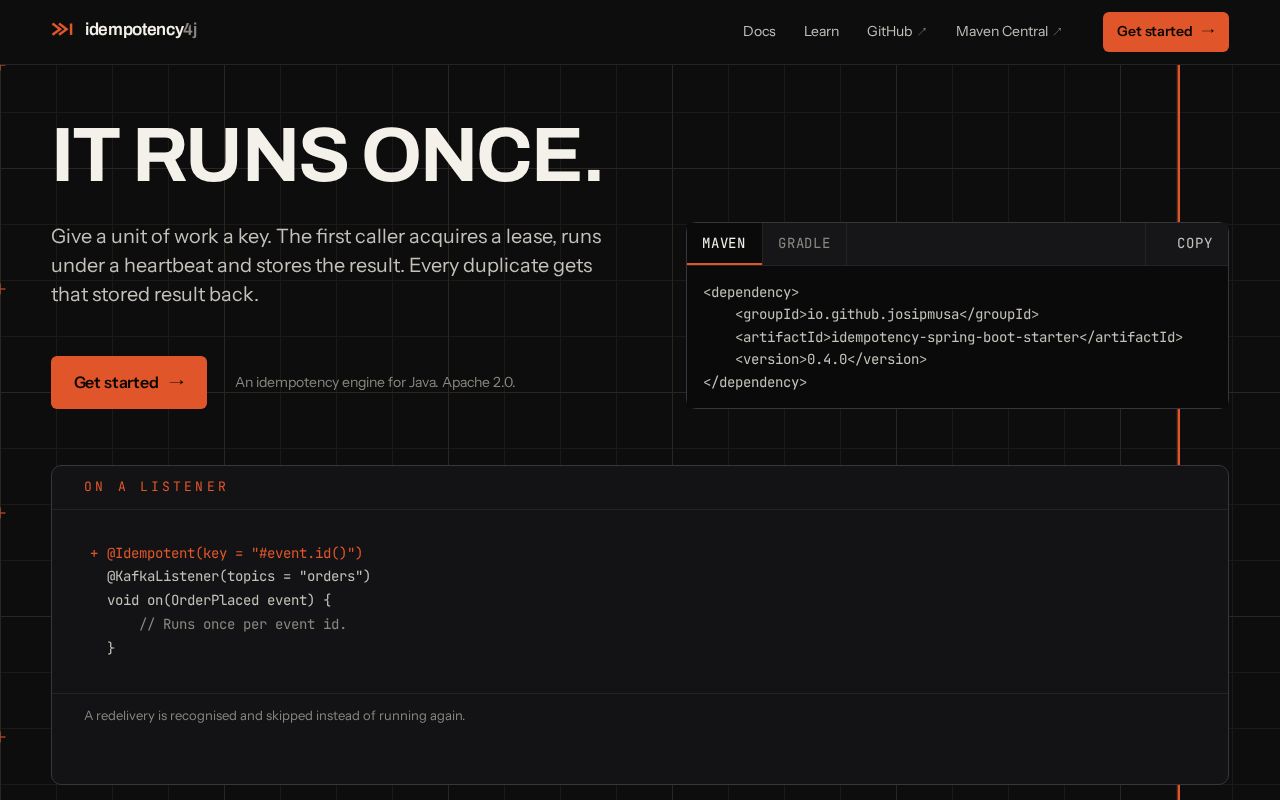Click the version 0.4.0 line
Viewport: 1280px width, 800px height.
click(x=831, y=360)
